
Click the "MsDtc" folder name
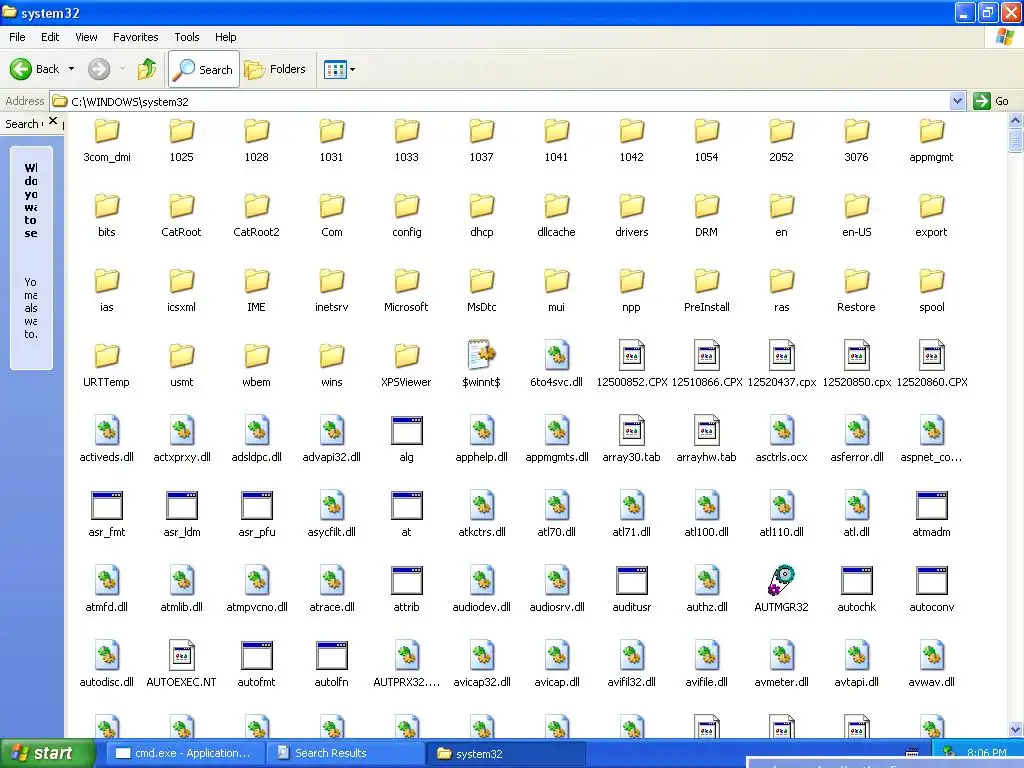tap(481, 307)
